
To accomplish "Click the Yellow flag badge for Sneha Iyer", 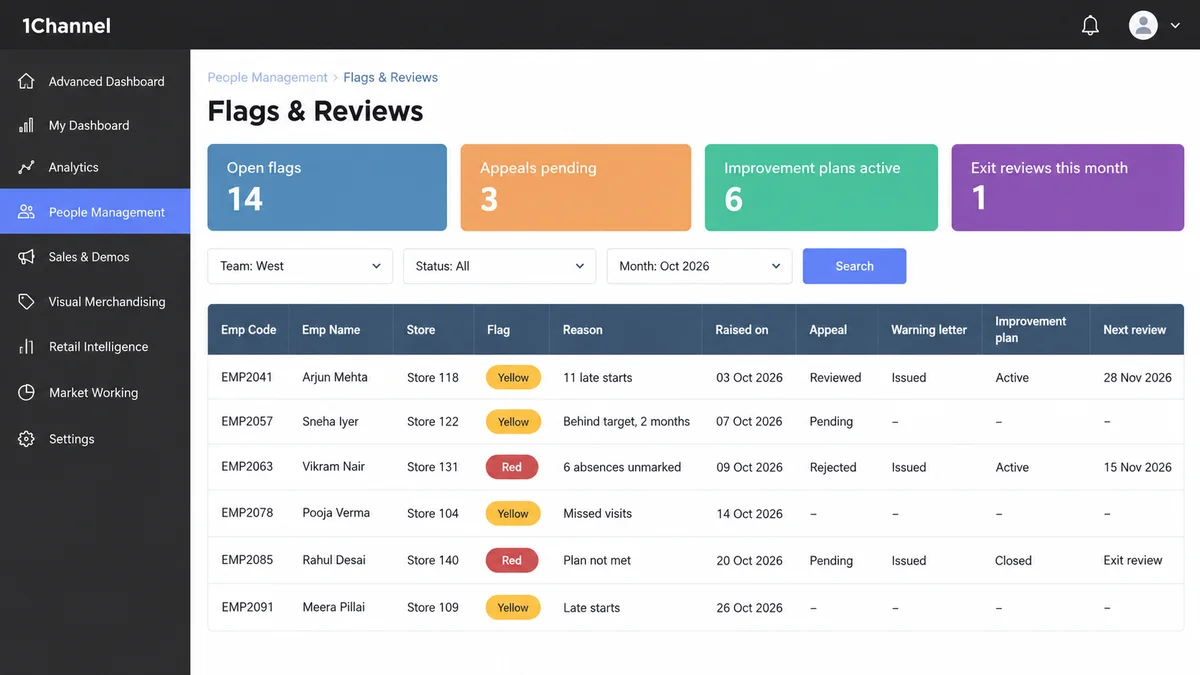I will [513, 422].
